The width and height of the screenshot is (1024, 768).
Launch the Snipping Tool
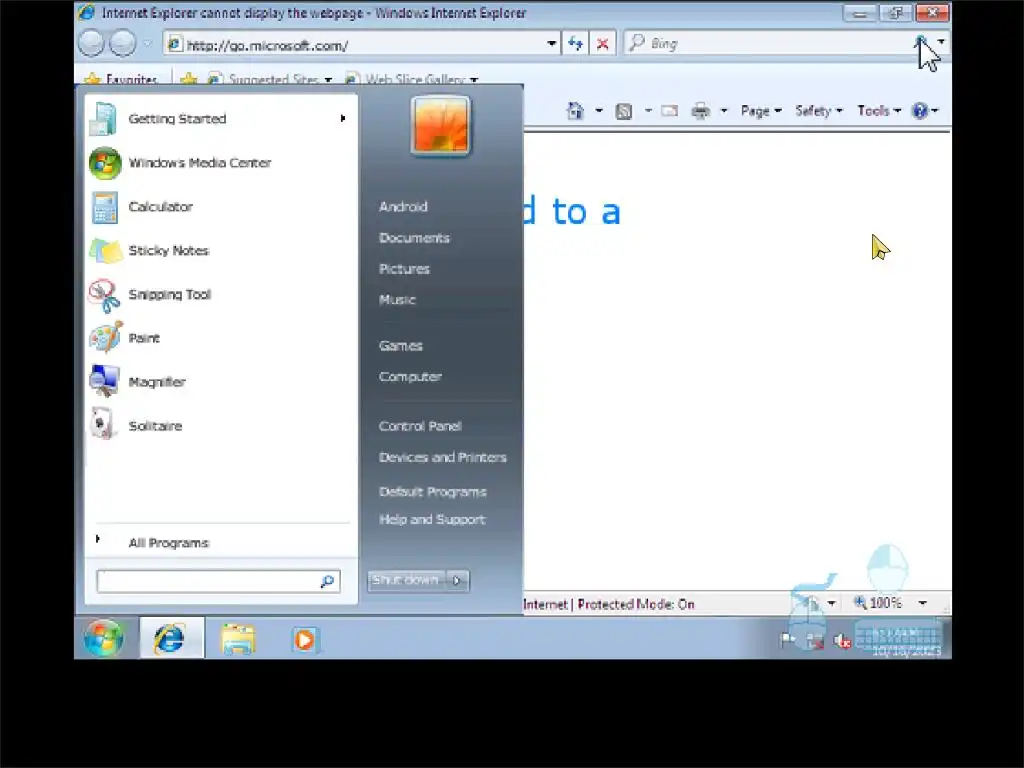coord(221,294)
